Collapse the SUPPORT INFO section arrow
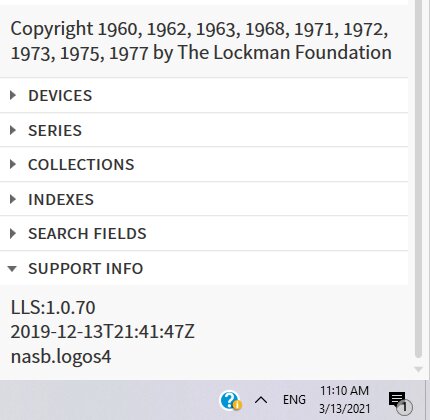This screenshot has width=430, height=420. click(12, 269)
